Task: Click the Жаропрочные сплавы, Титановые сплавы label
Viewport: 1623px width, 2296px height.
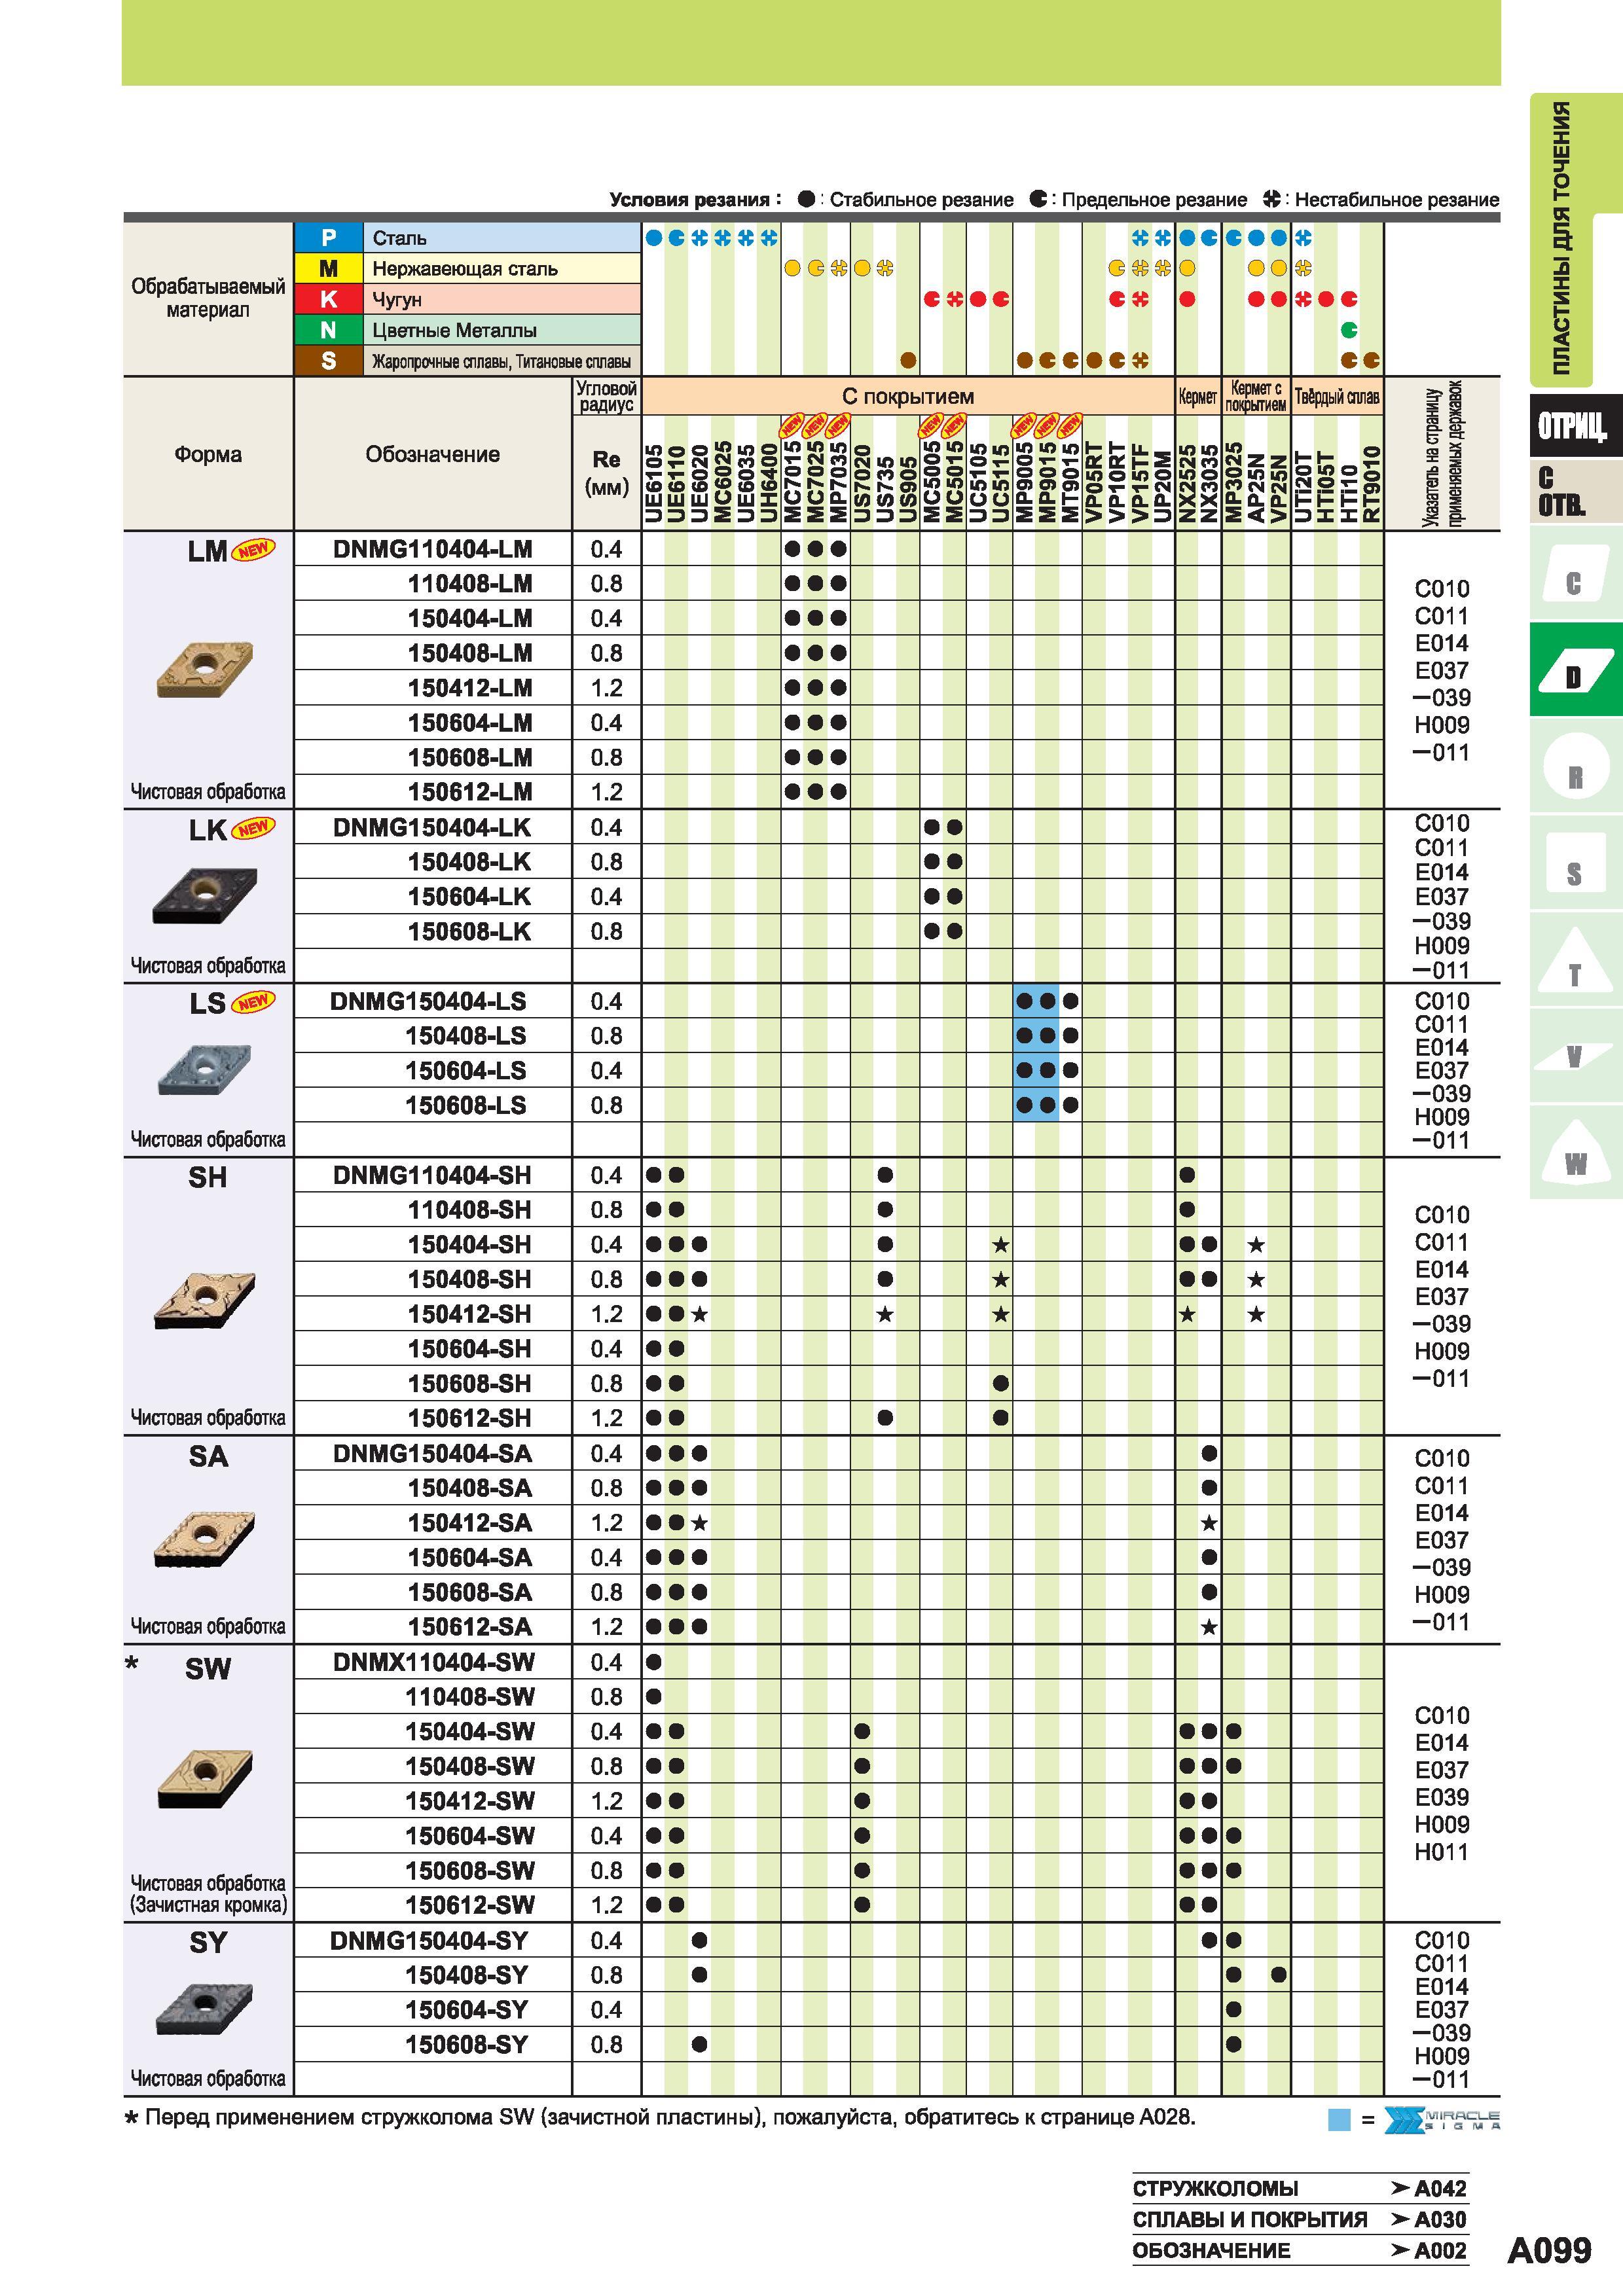Action: click(x=501, y=361)
